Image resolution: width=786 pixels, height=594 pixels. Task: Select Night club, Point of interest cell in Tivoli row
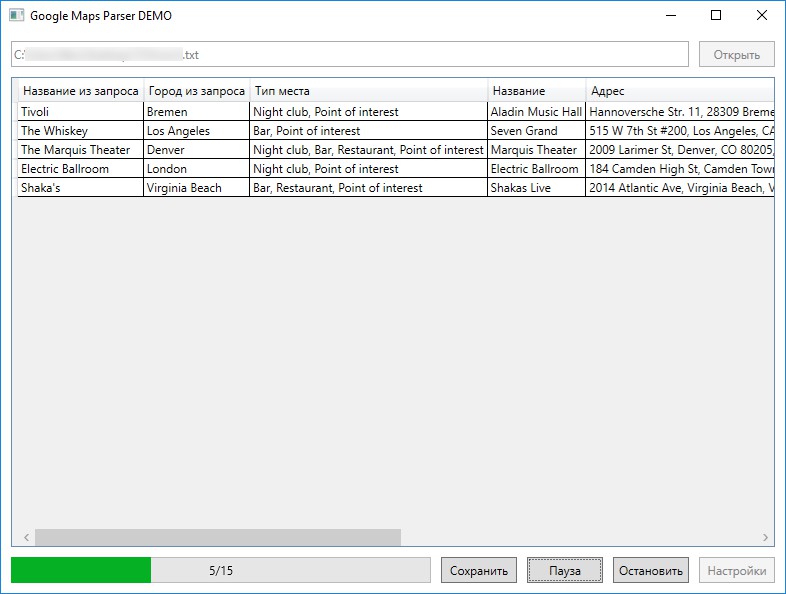pyautogui.click(x=368, y=111)
